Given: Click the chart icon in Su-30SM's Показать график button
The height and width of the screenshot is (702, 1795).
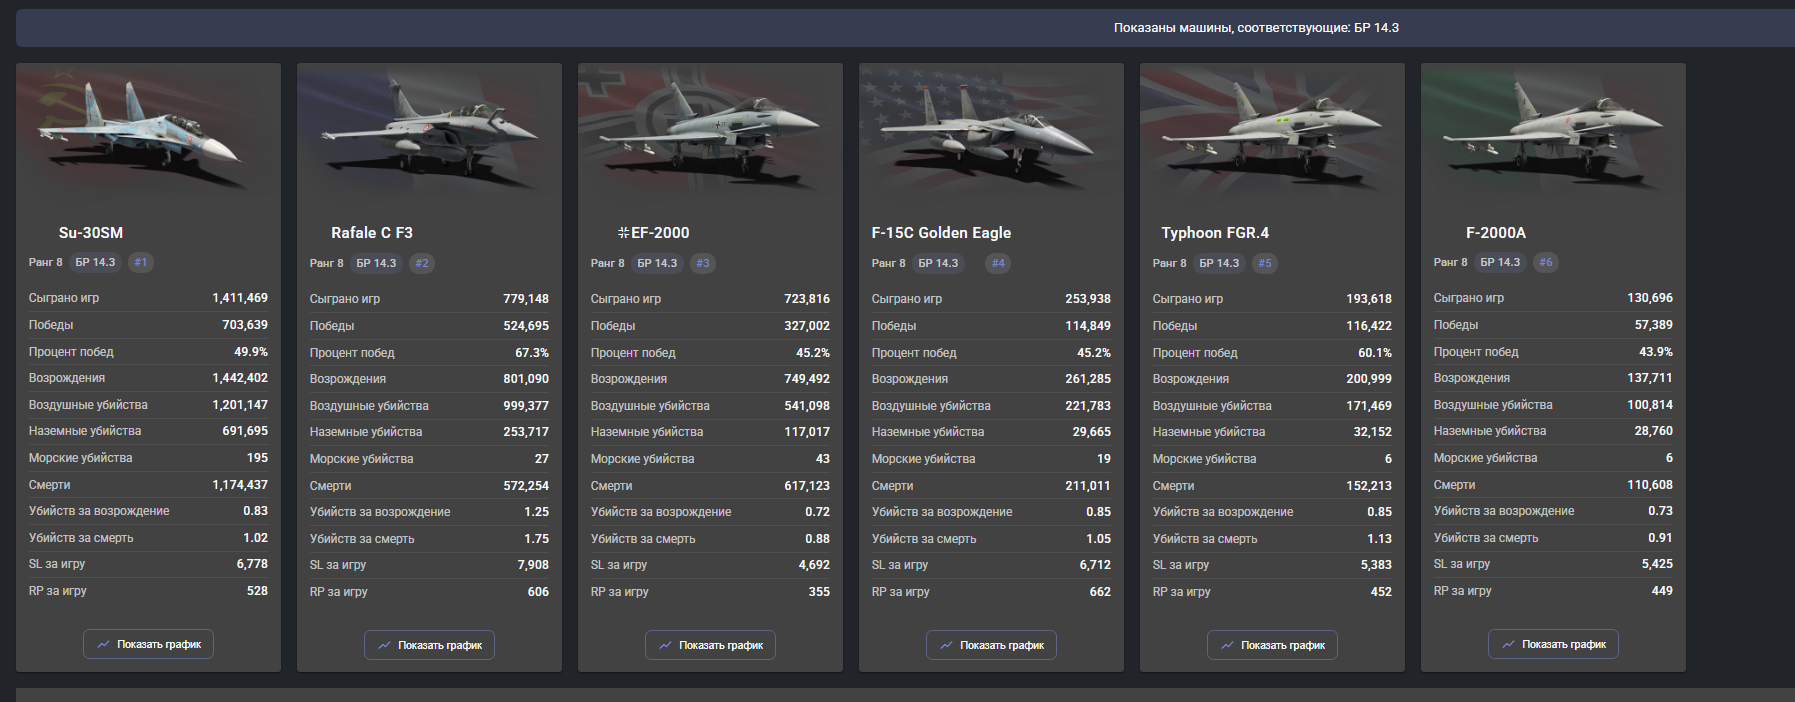Looking at the screenshot, I should click(x=103, y=645).
